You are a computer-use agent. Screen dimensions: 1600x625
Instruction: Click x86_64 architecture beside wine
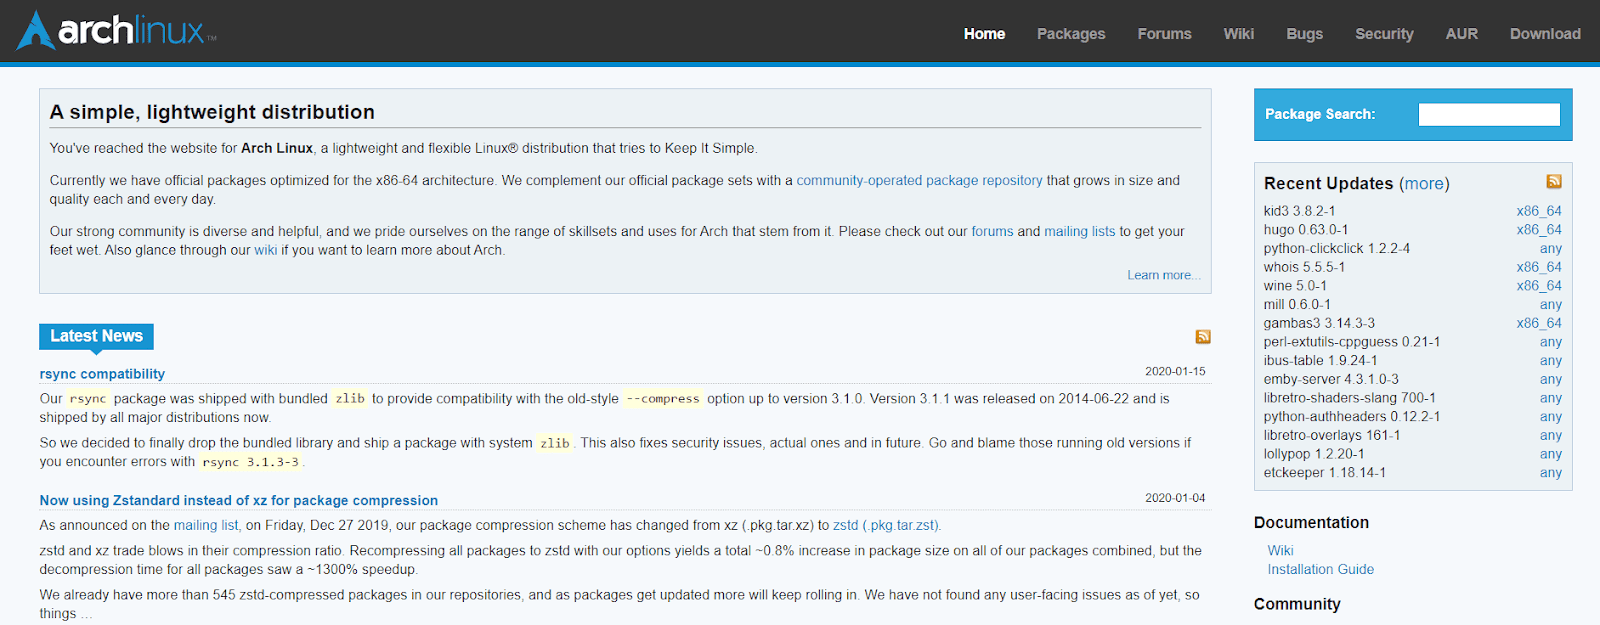tap(1539, 286)
